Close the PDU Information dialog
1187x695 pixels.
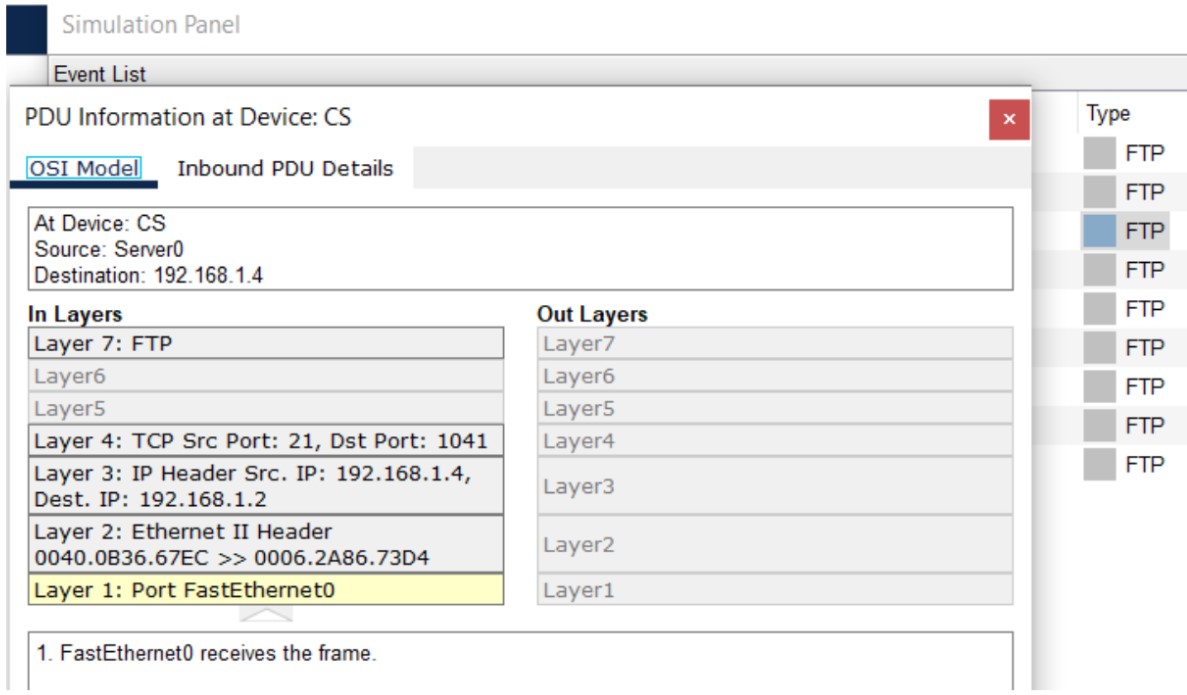[1009, 120]
